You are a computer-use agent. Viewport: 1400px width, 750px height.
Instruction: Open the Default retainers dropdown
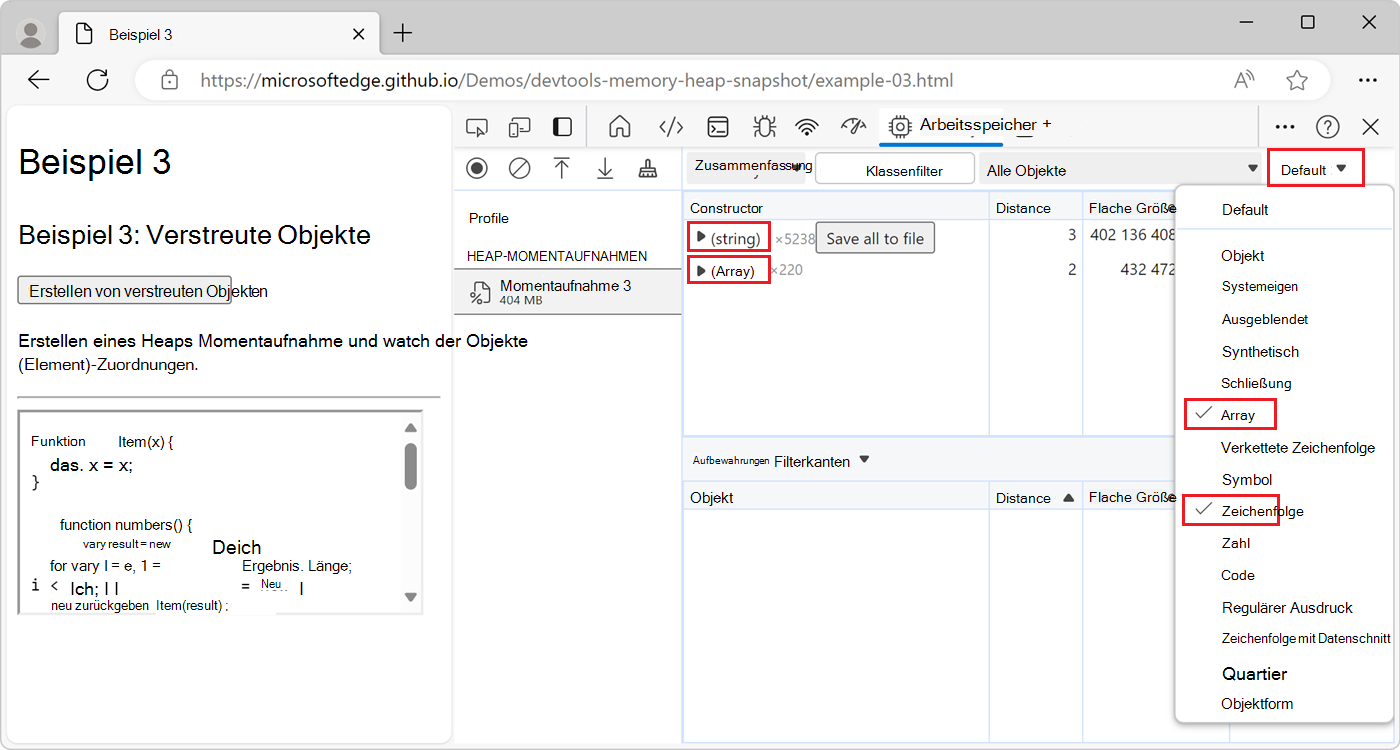tap(1315, 168)
